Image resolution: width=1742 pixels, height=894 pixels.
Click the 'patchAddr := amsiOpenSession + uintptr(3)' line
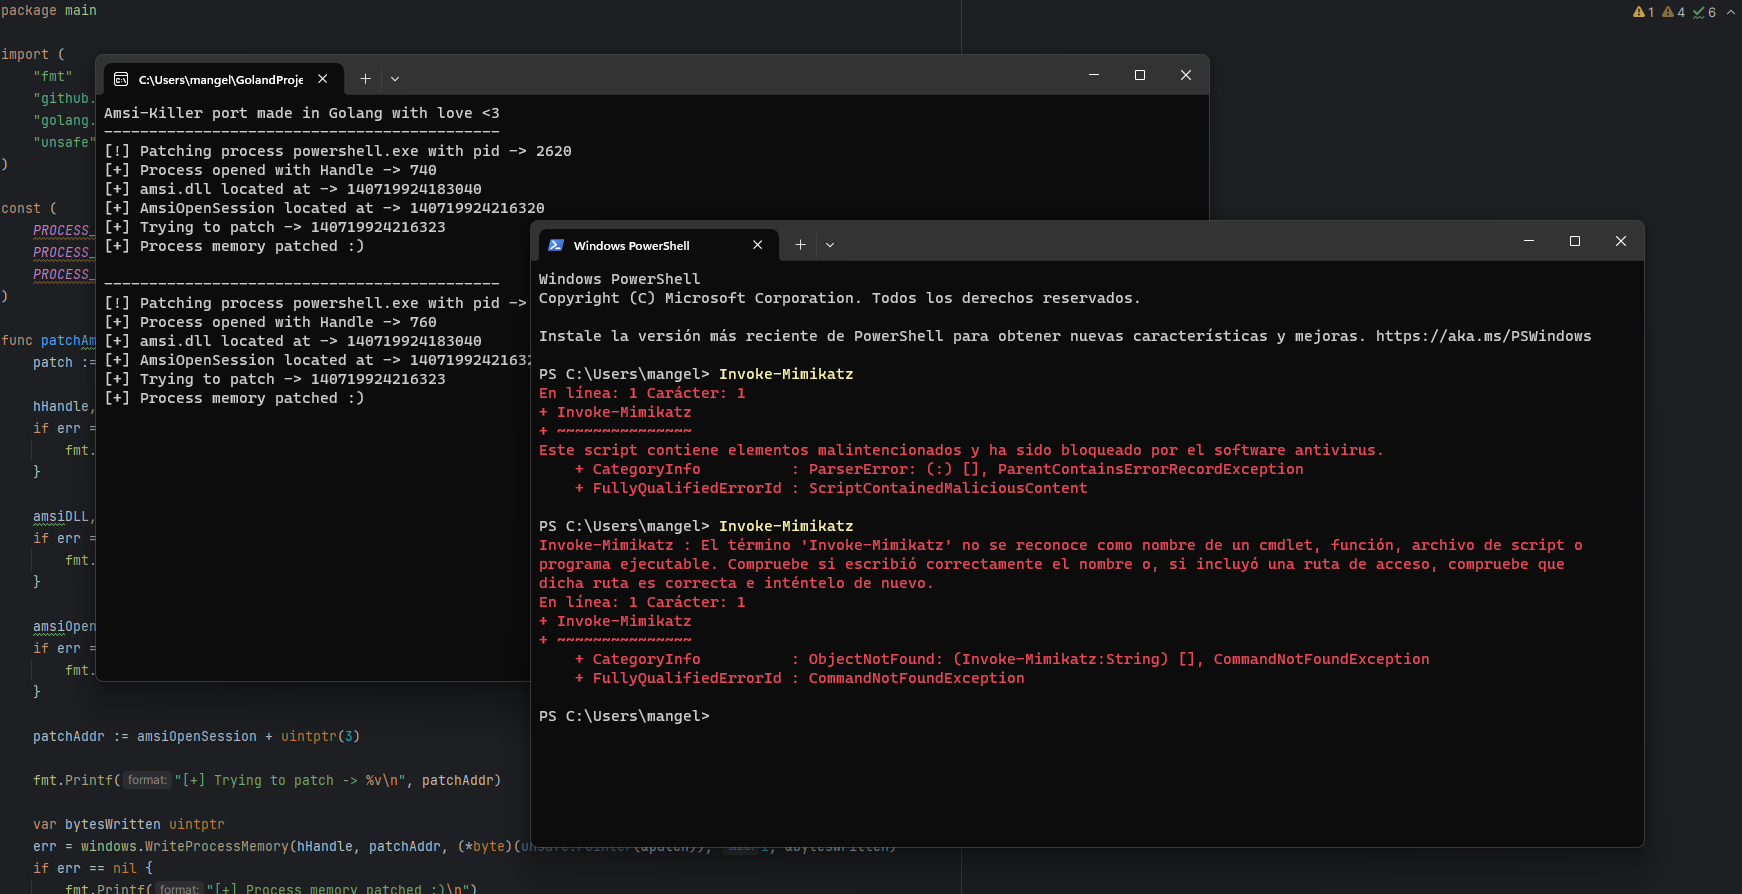(196, 736)
